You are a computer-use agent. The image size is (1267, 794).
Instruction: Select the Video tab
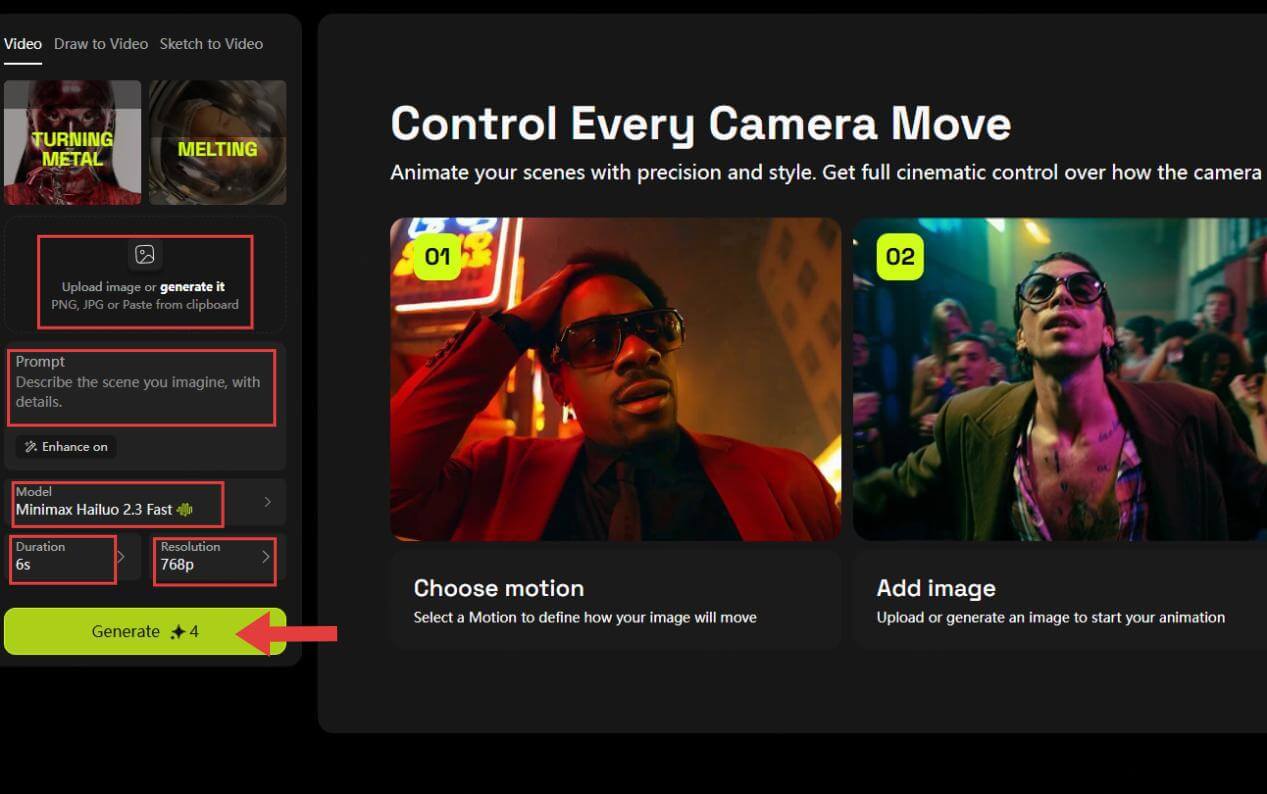[22, 44]
